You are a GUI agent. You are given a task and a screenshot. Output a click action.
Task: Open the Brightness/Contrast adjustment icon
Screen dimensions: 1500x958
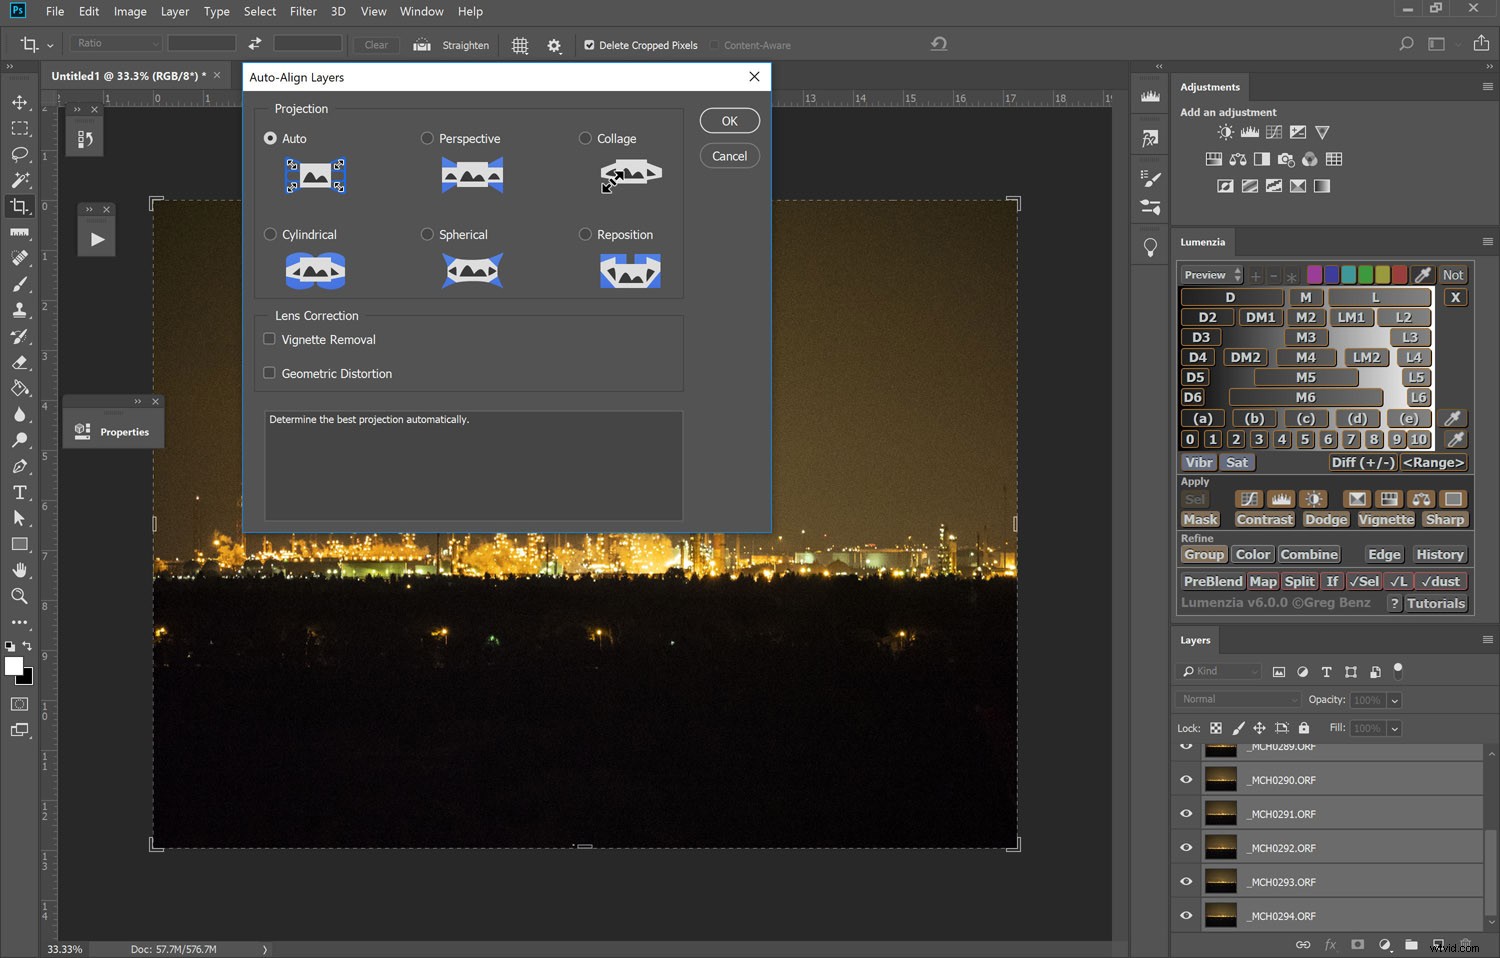[1225, 131]
